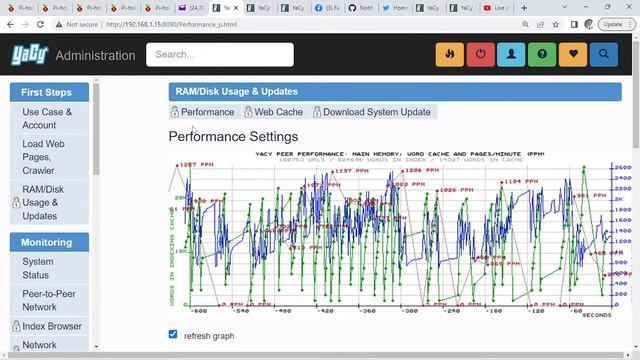Click the orange heart icon button
The image size is (640, 360).
pos(573,54)
